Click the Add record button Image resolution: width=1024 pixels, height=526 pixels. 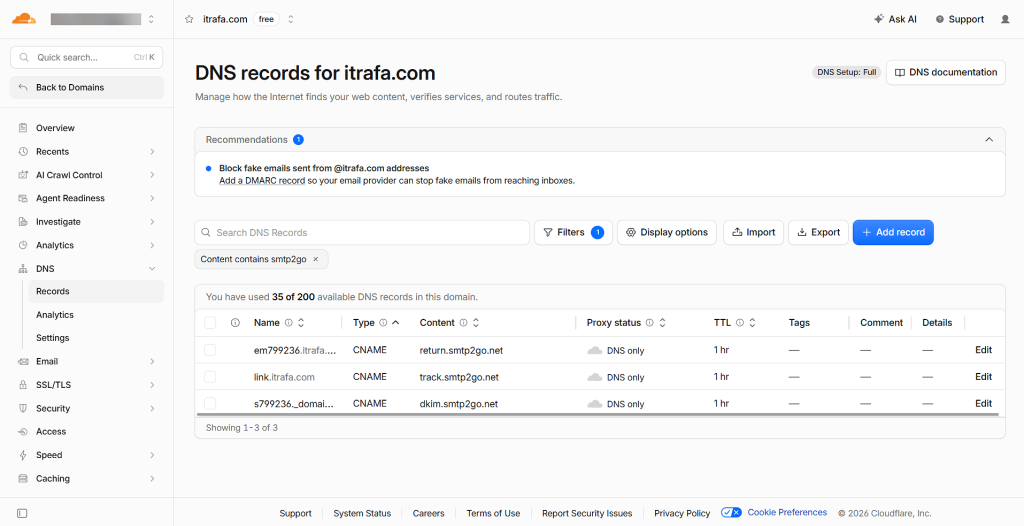coord(893,233)
